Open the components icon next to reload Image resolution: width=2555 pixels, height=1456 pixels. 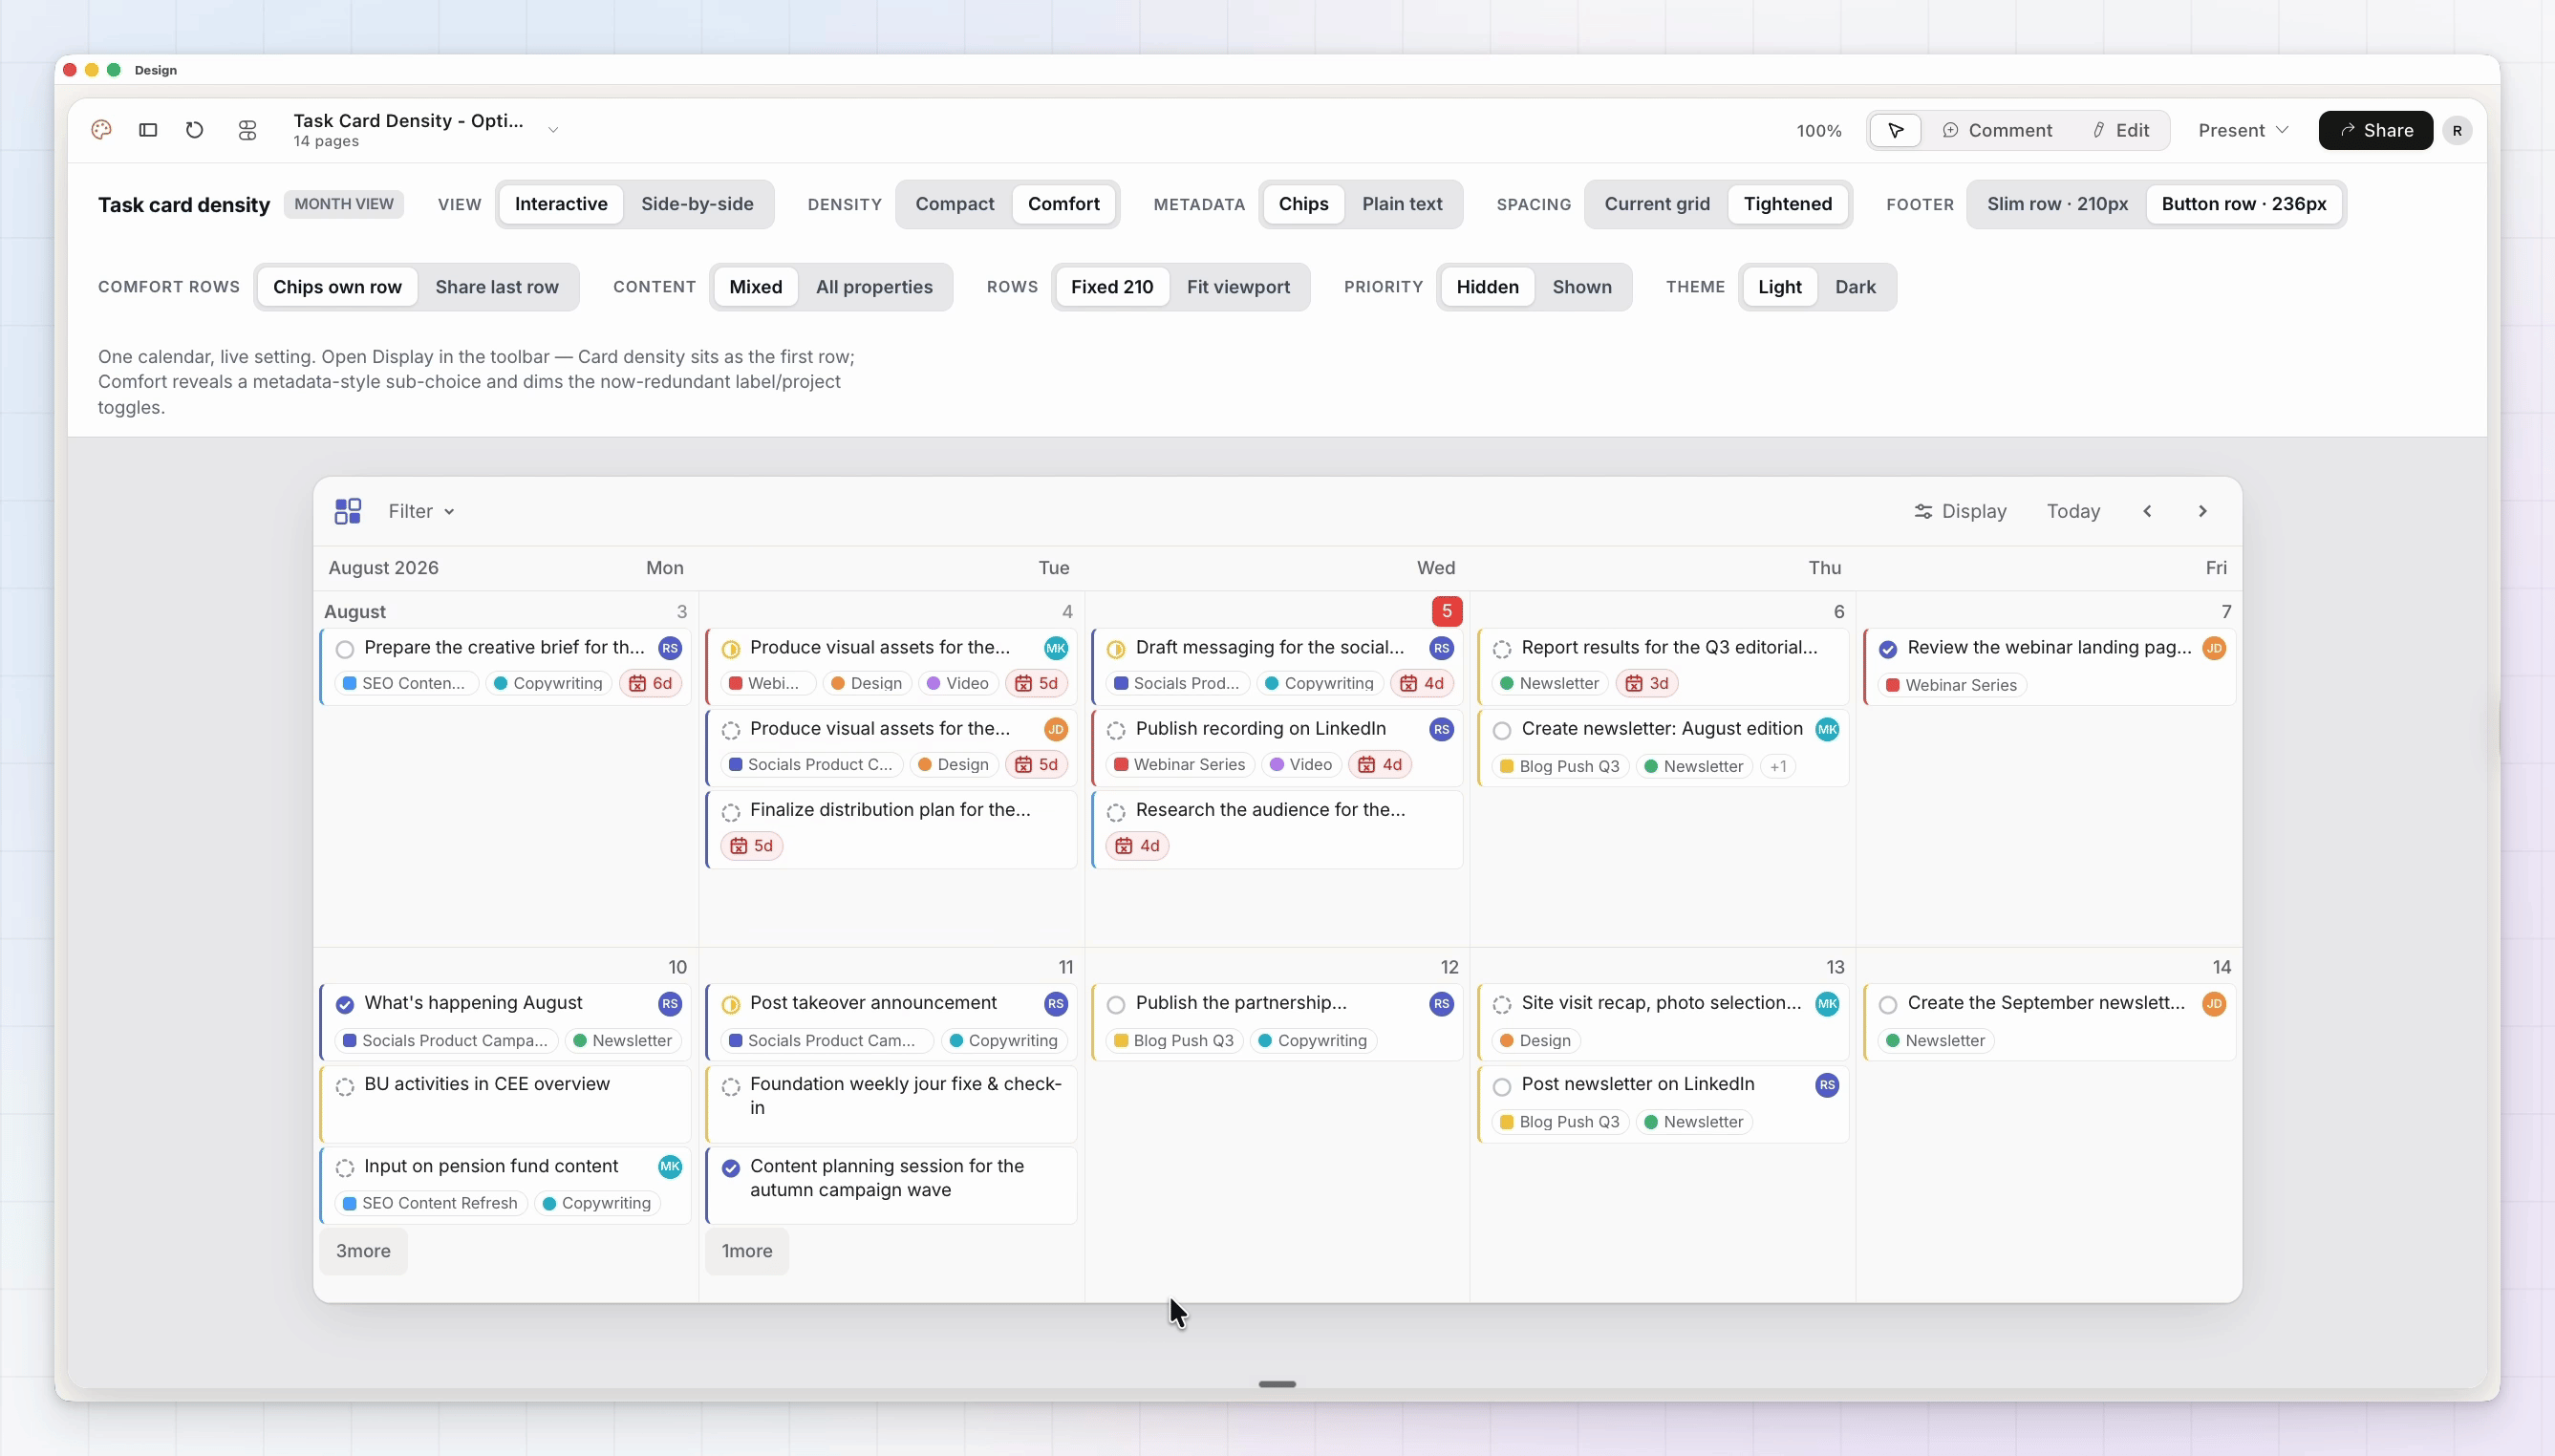pos(247,130)
